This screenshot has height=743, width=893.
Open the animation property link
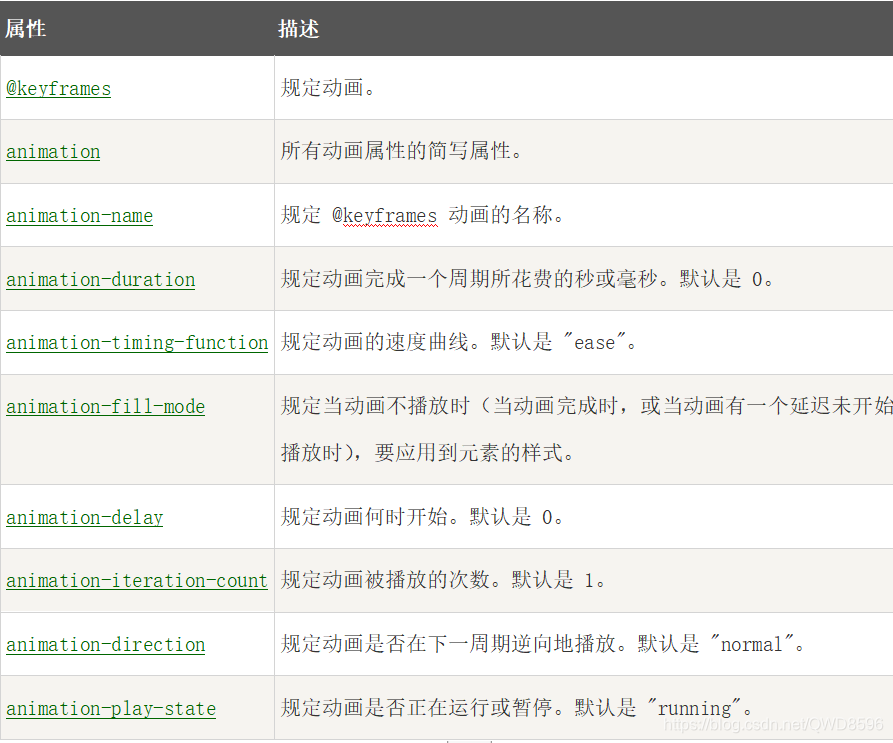click(x=53, y=152)
